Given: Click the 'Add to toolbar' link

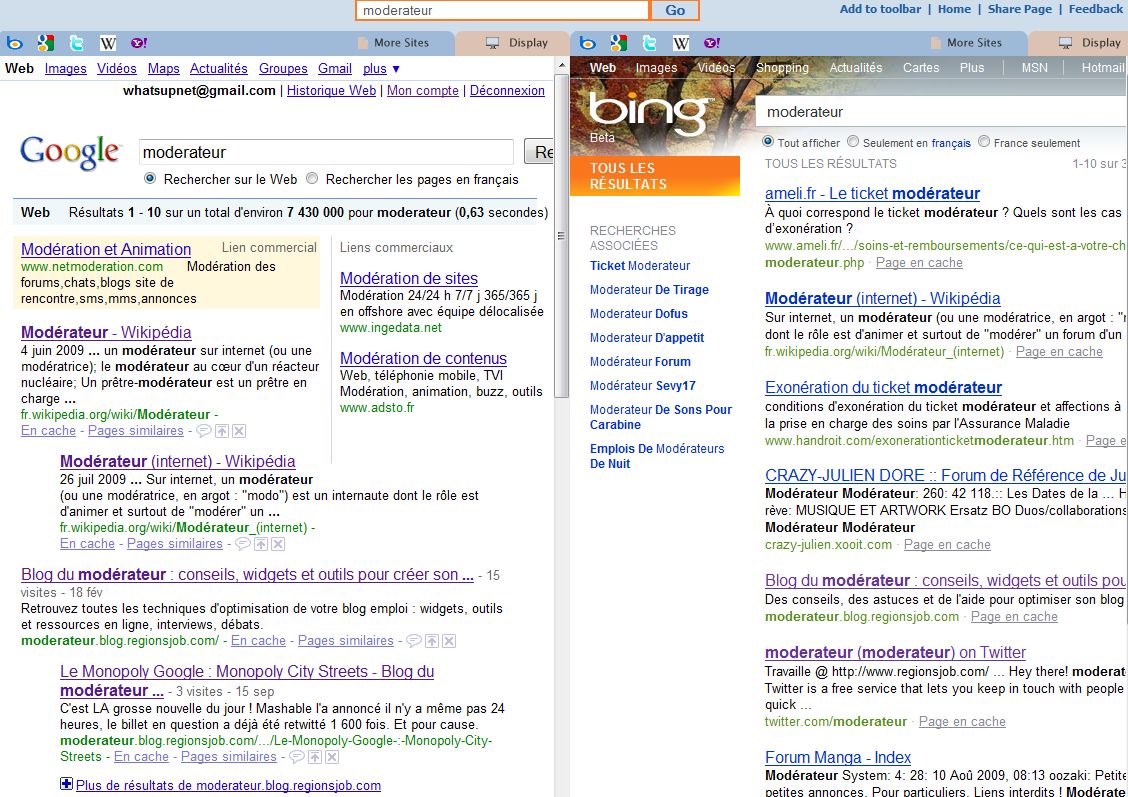Looking at the screenshot, I should pos(880,9).
